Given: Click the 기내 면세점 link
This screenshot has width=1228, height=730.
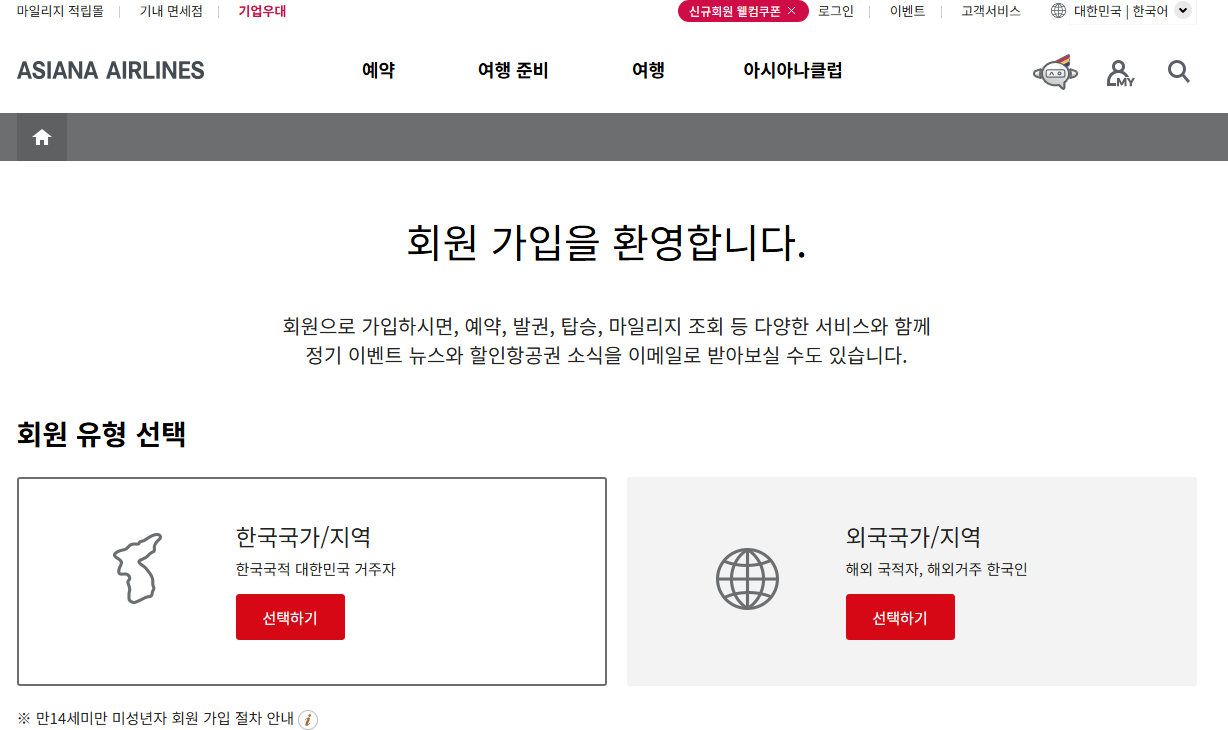Looking at the screenshot, I should (x=171, y=11).
